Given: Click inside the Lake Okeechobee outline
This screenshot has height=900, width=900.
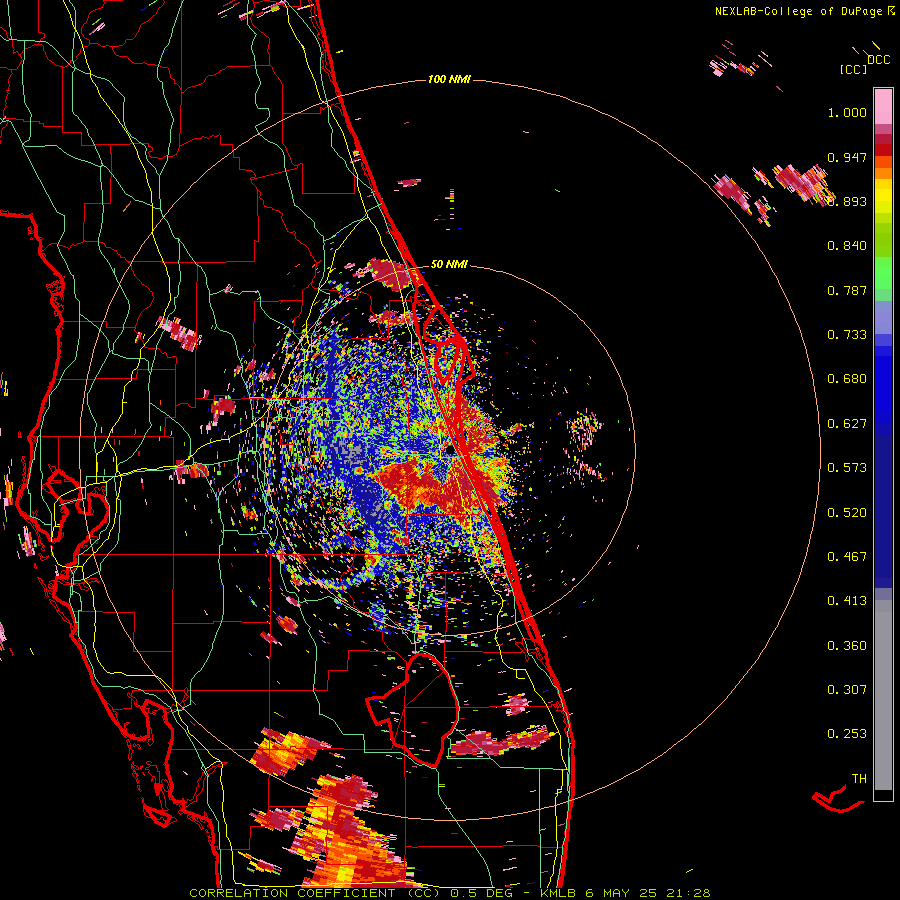Looking at the screenshot, I should [x=424, y=712].
